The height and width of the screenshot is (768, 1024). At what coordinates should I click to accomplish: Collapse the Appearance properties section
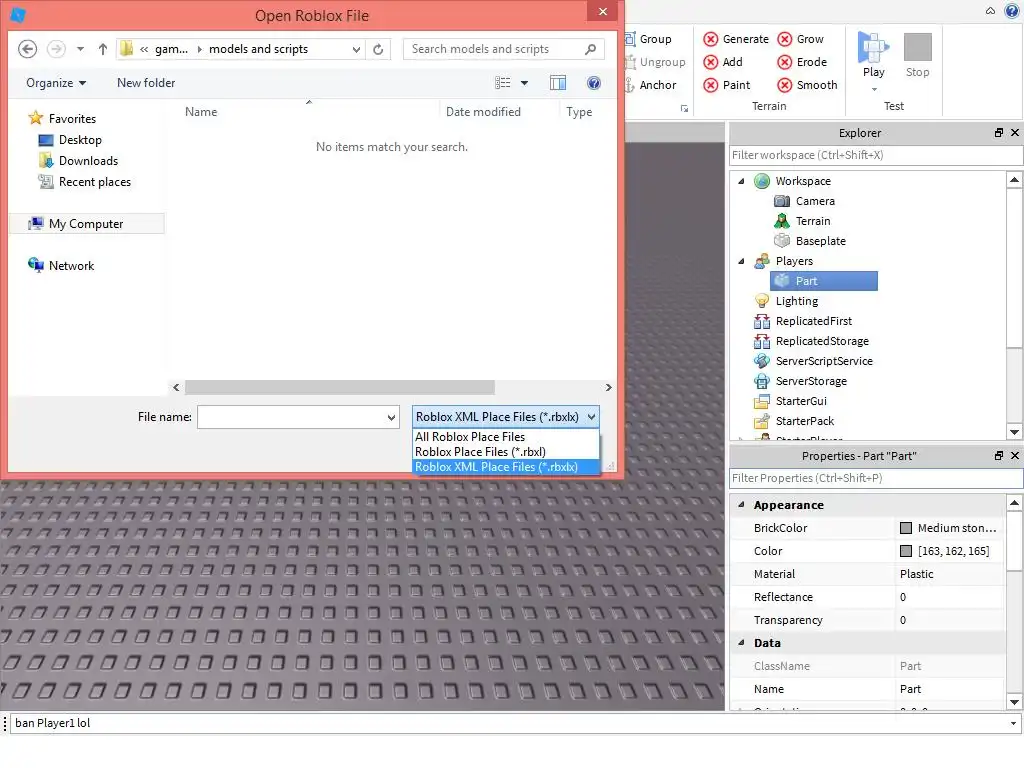pyautogui.click(x=741, y=505)
